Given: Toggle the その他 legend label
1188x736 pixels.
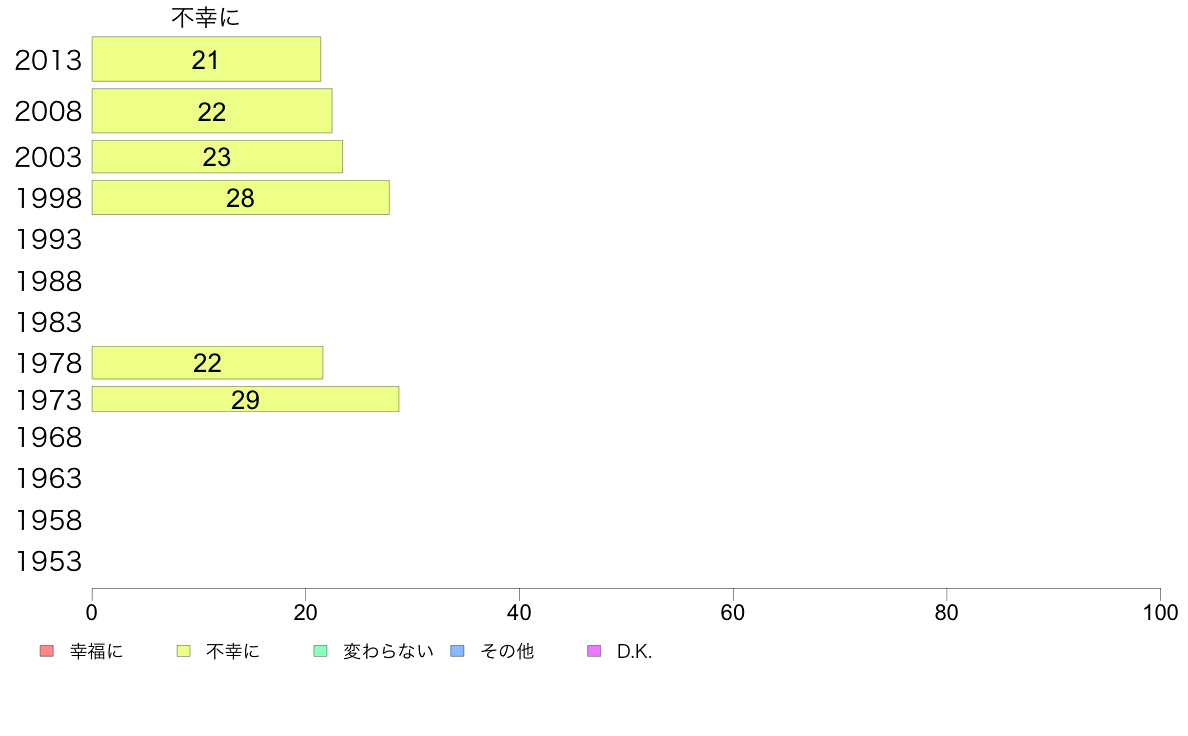Looking at the screenshot, I should (507, 651).
